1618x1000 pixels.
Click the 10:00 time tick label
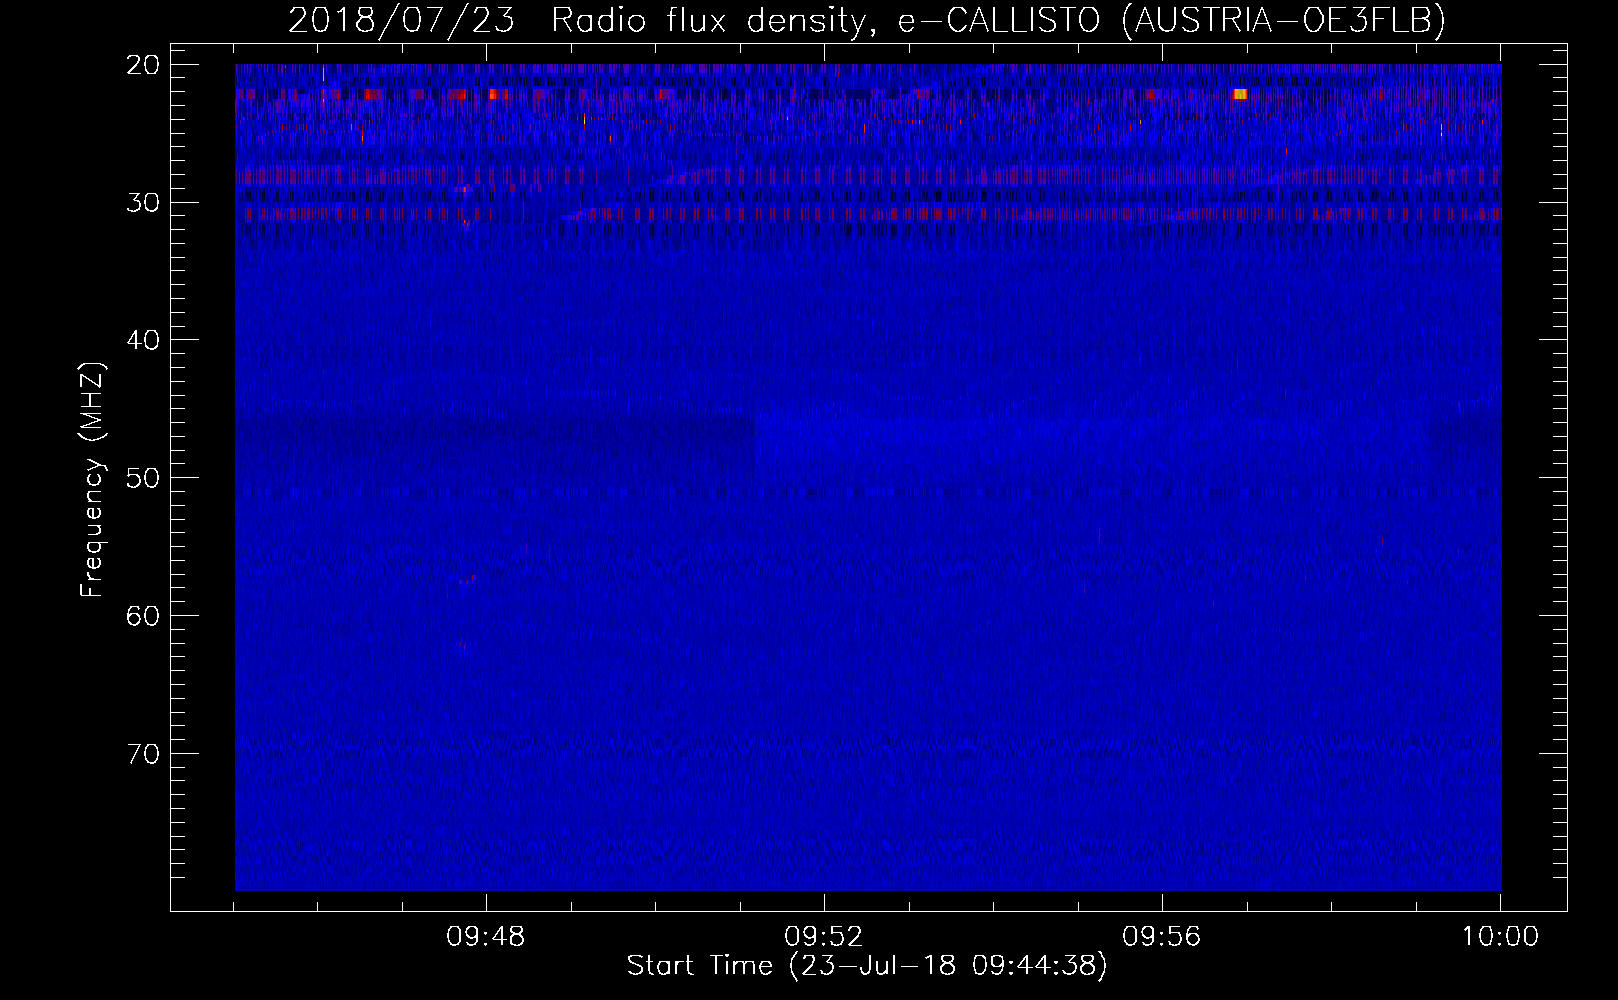click(x=1500, y=937)
